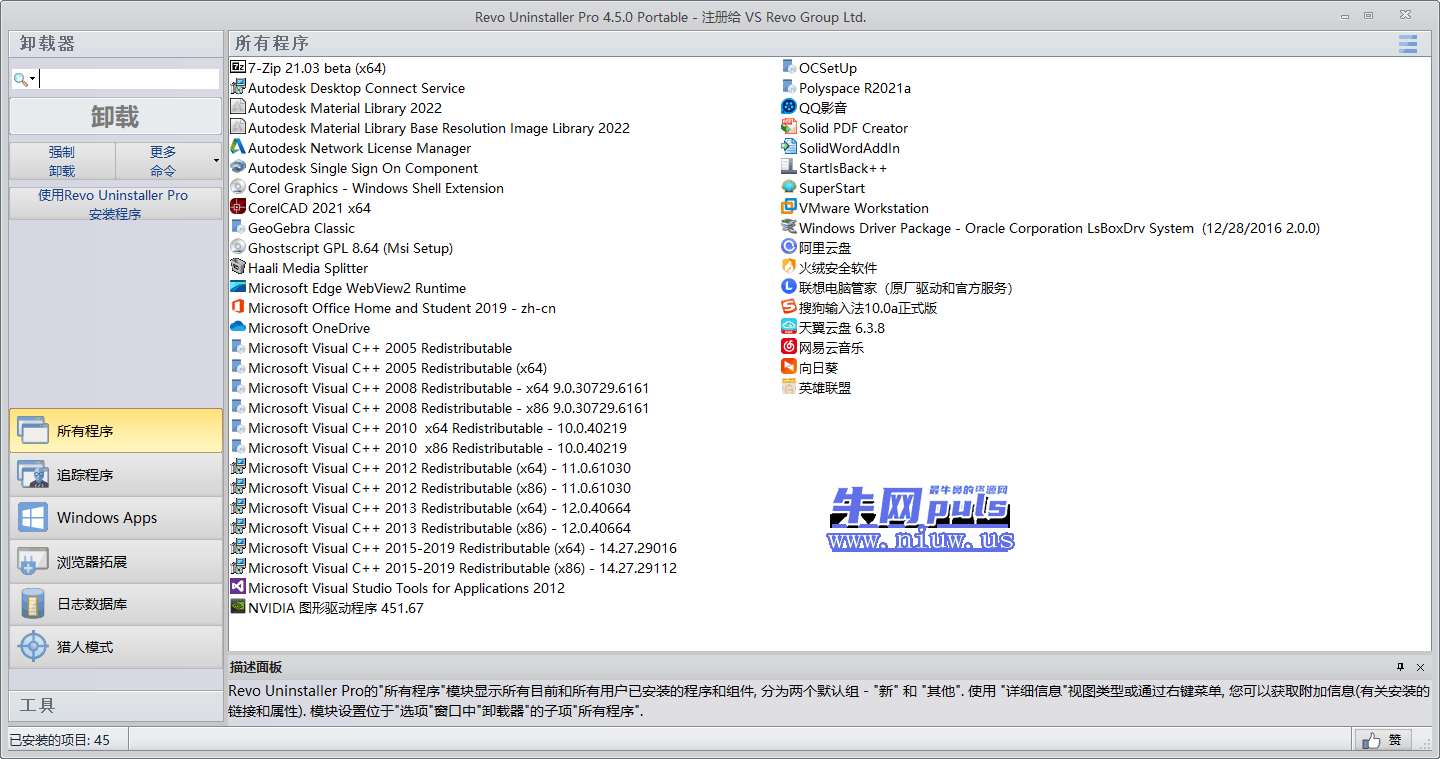This screenshot has height=759, width=1440.
Task: Click the CorelCAD 2021 x64 icon
Action: (x=238, y=207)
